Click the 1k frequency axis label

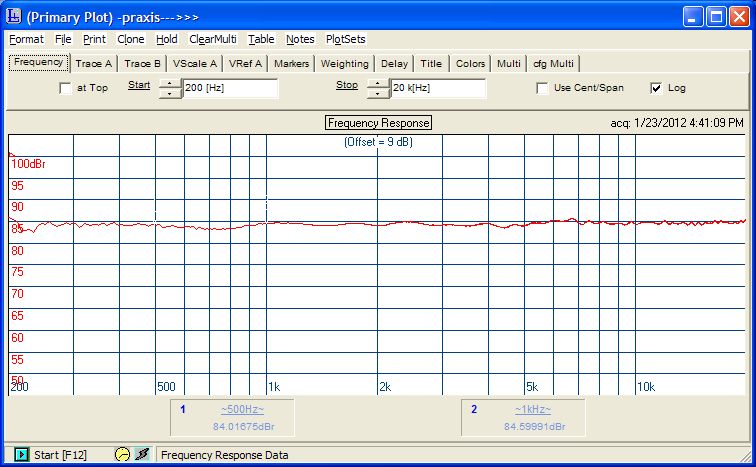click(x=274, y=387)
